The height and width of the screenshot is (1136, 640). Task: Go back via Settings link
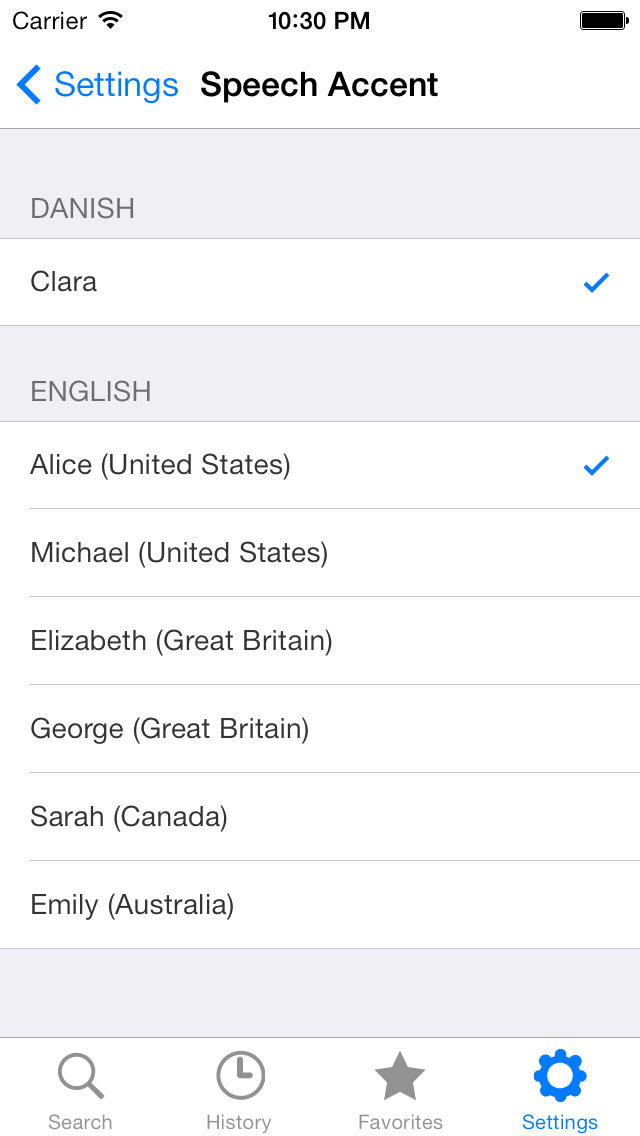coord(116,85)
